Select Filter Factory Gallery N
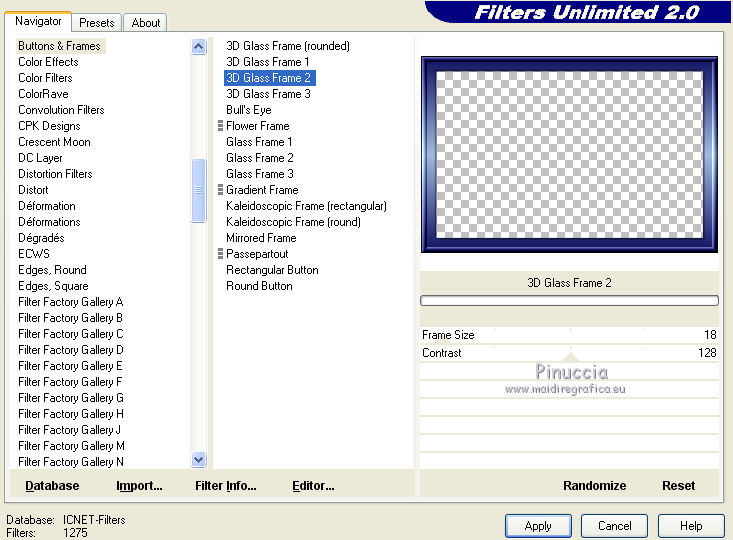The image size is (733, 540). [71, 461]
